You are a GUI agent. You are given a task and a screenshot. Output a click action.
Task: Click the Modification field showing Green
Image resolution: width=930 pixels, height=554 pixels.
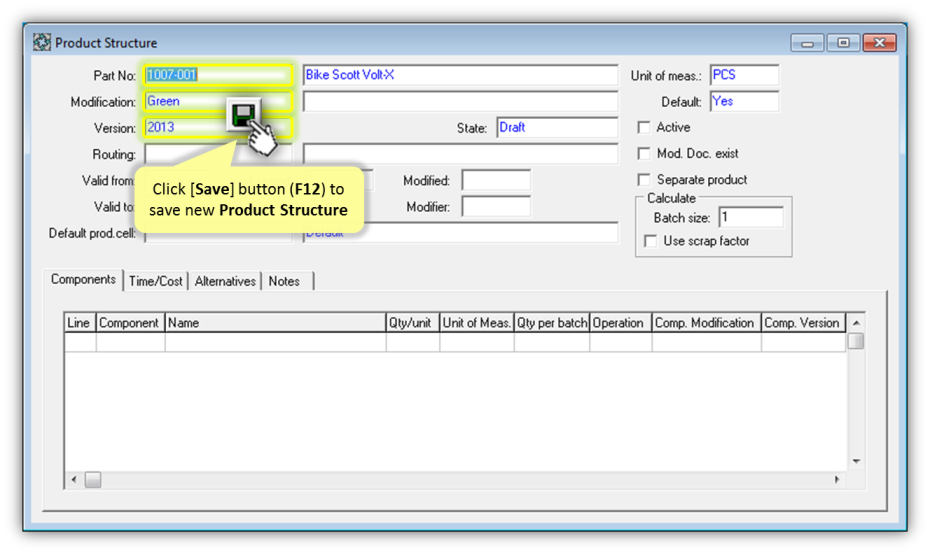point(218,101)
